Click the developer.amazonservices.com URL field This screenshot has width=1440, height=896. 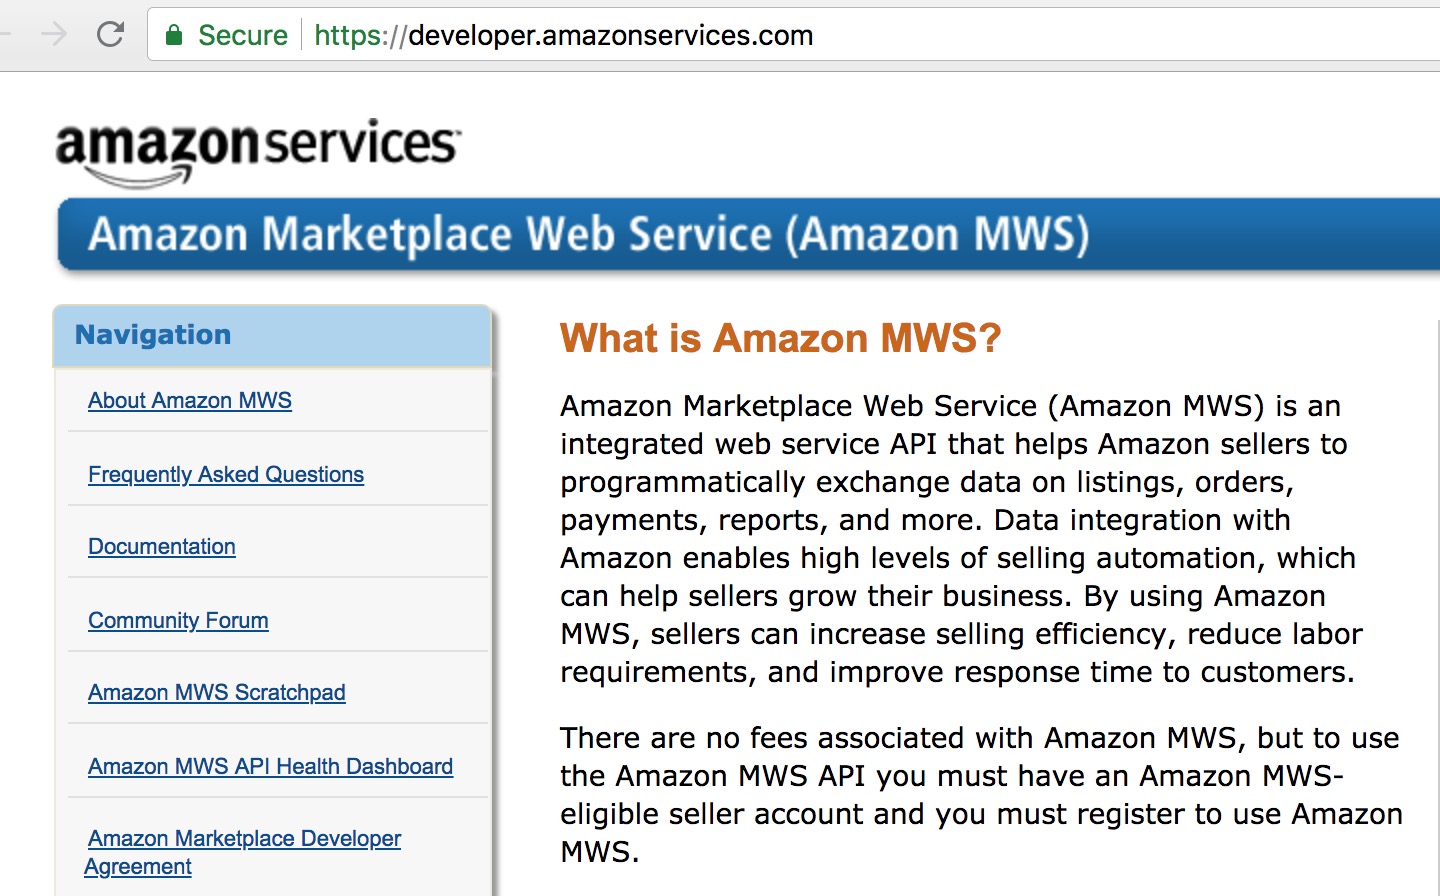tap(610, 36)
